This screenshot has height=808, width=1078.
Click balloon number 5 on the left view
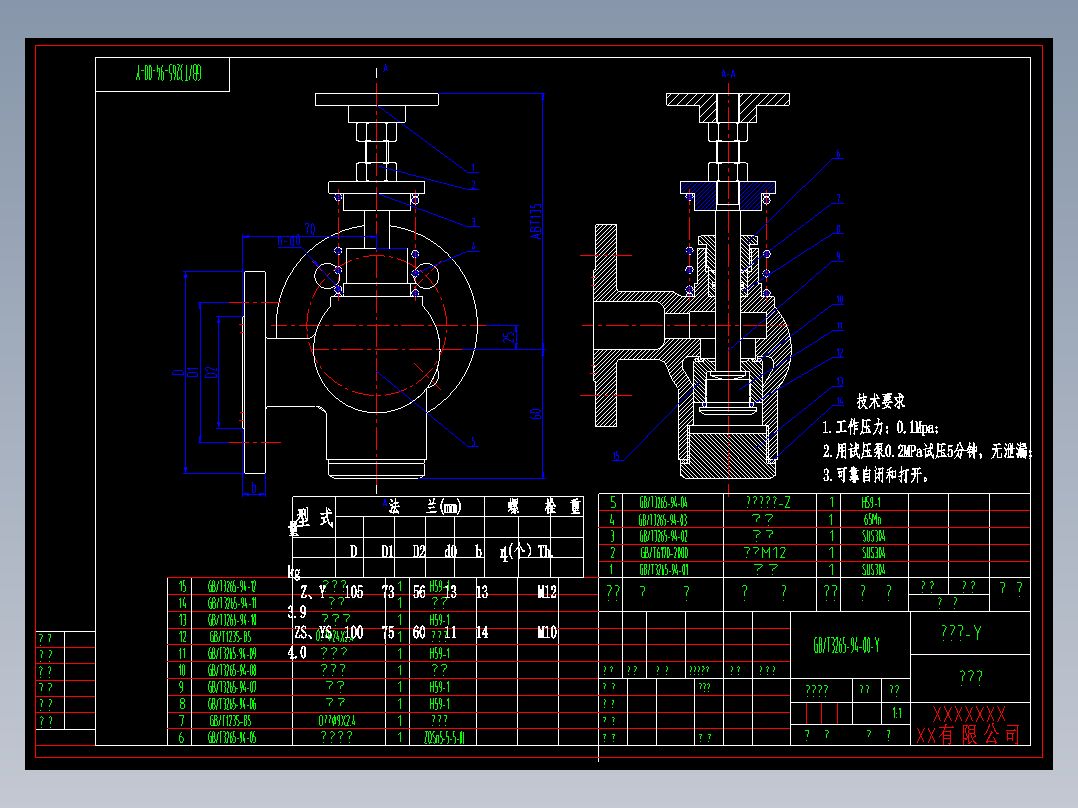click(x=473, y=442)
